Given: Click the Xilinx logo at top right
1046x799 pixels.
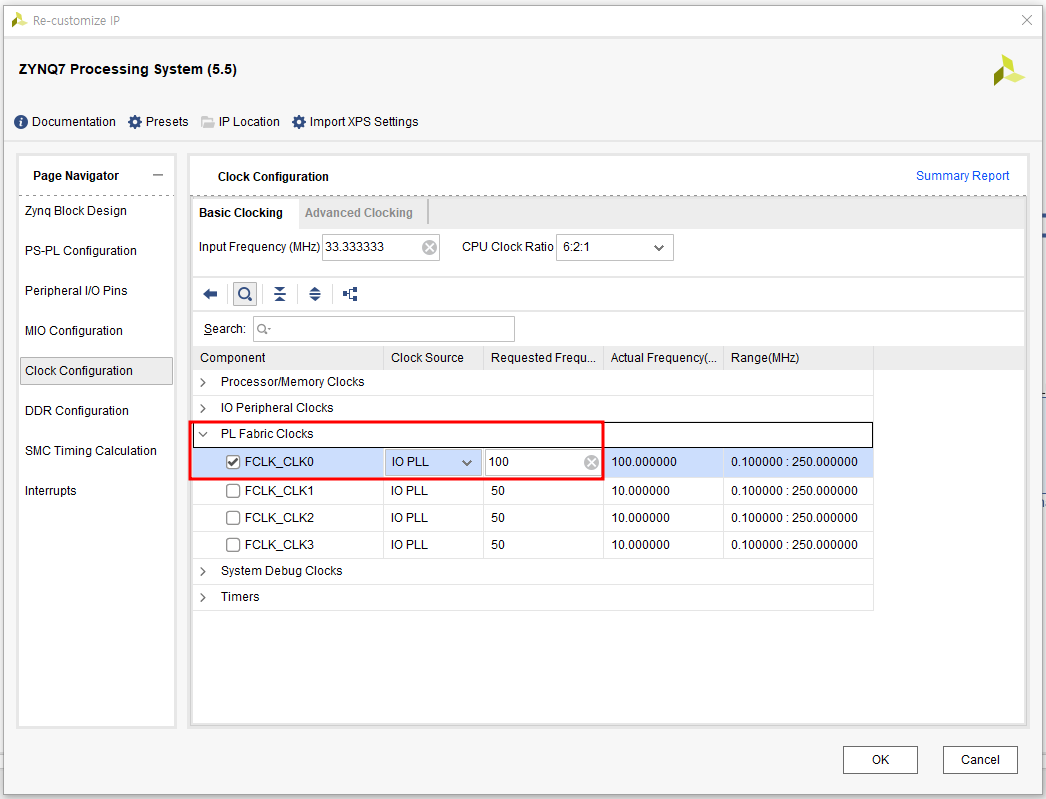Looking at the screenshot, I should 1009,70.
